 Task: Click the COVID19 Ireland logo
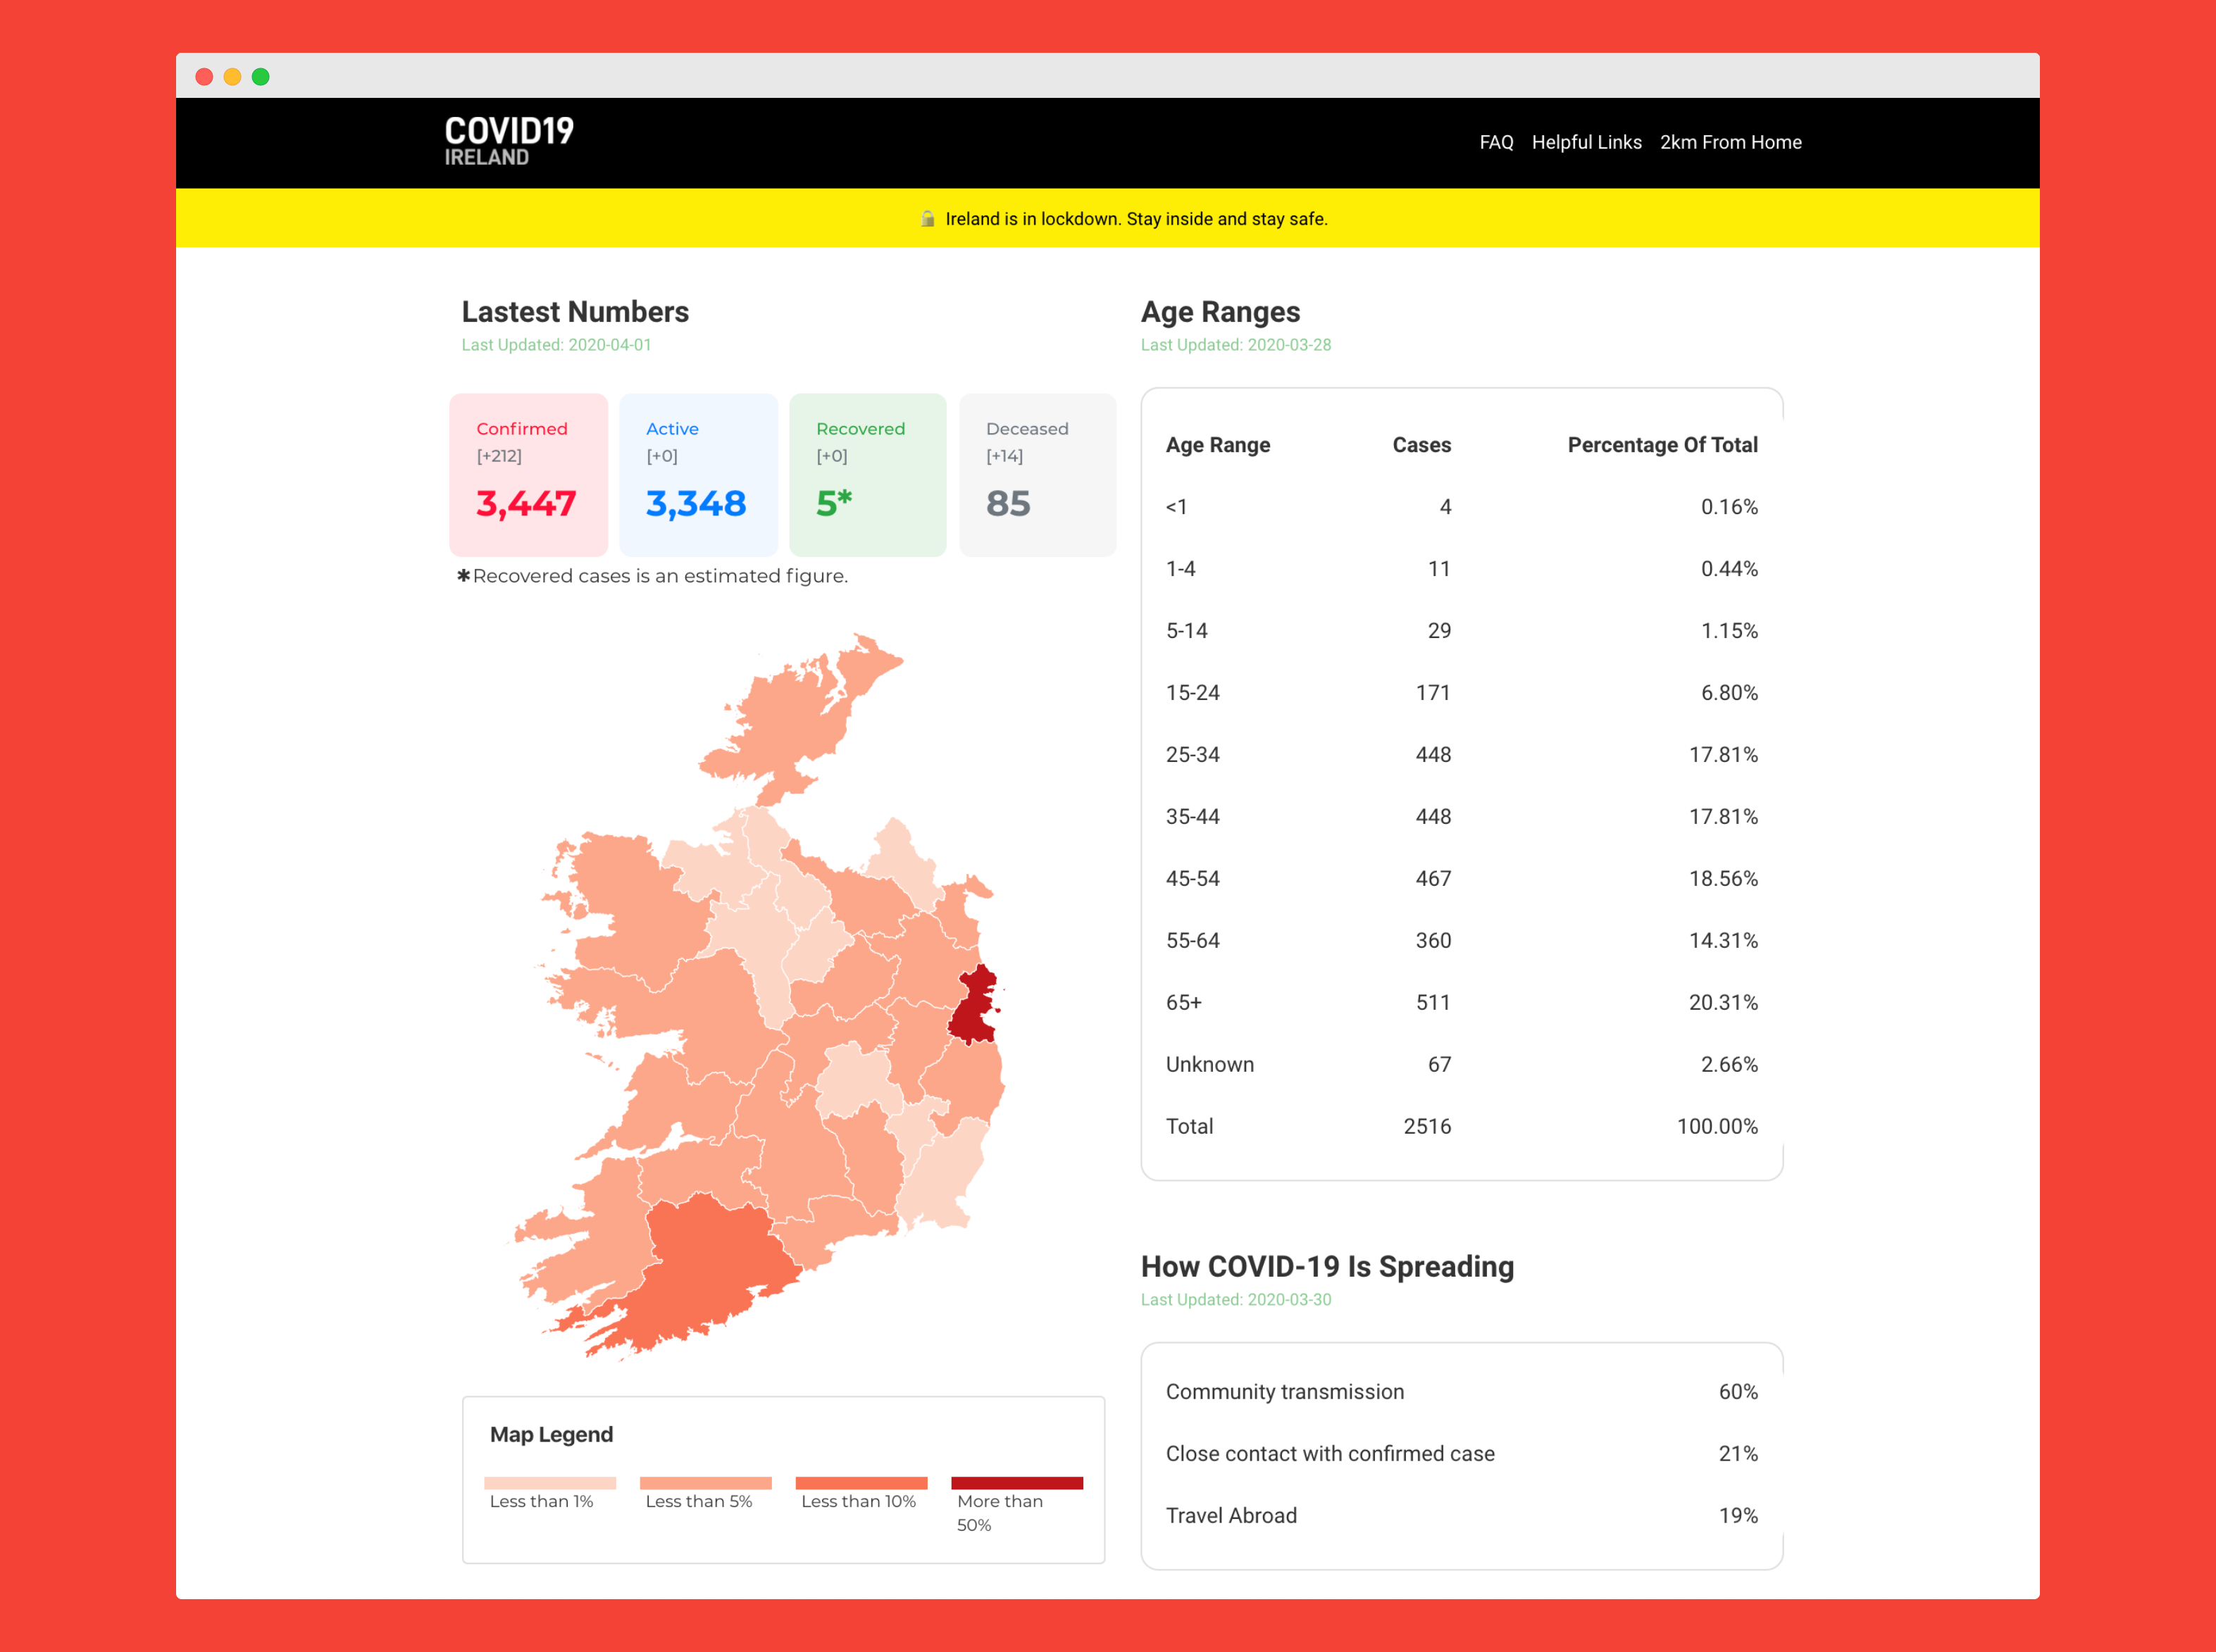click(508, 141)
